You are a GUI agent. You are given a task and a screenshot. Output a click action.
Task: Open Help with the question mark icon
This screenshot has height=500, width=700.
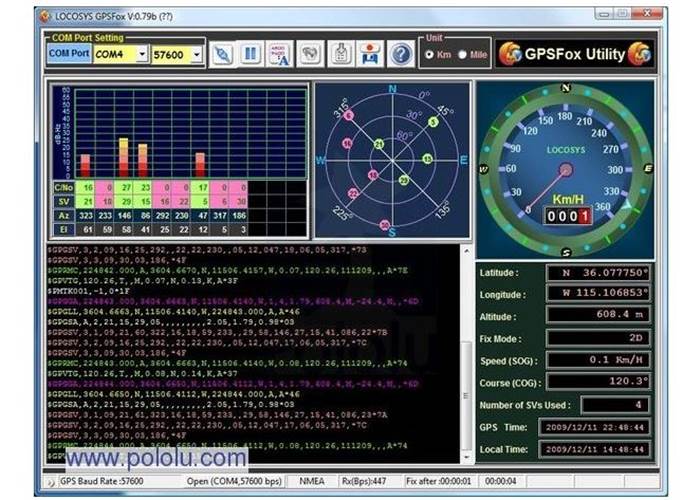click(401, 53)
